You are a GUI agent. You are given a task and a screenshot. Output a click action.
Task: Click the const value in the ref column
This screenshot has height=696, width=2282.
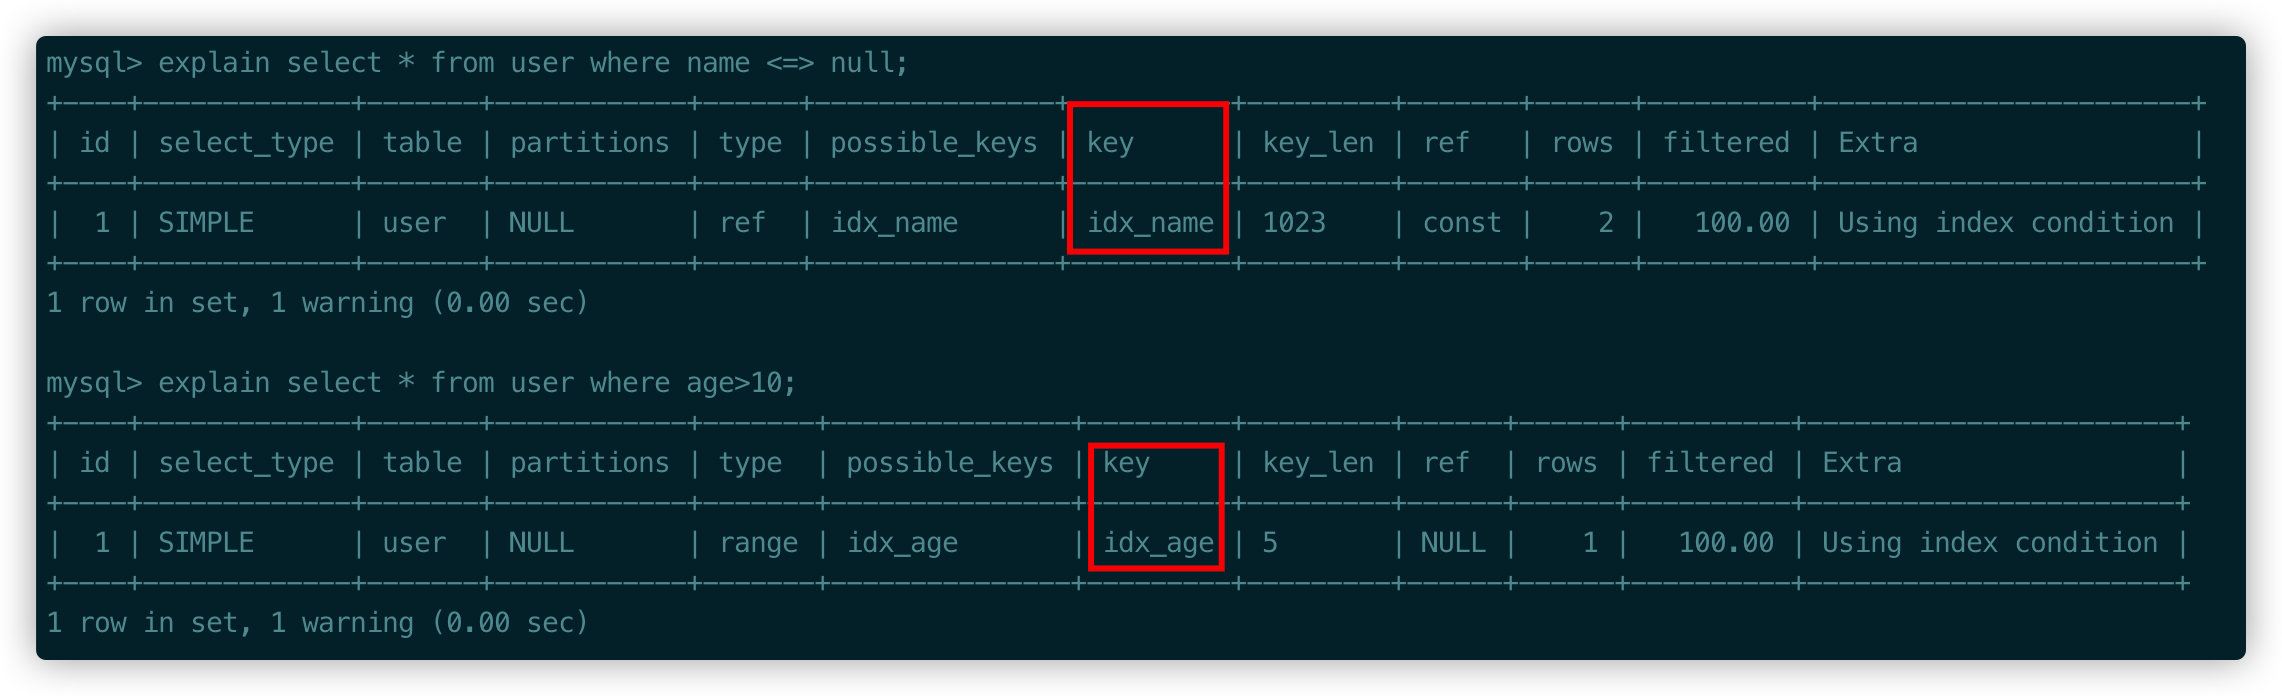1462,223
